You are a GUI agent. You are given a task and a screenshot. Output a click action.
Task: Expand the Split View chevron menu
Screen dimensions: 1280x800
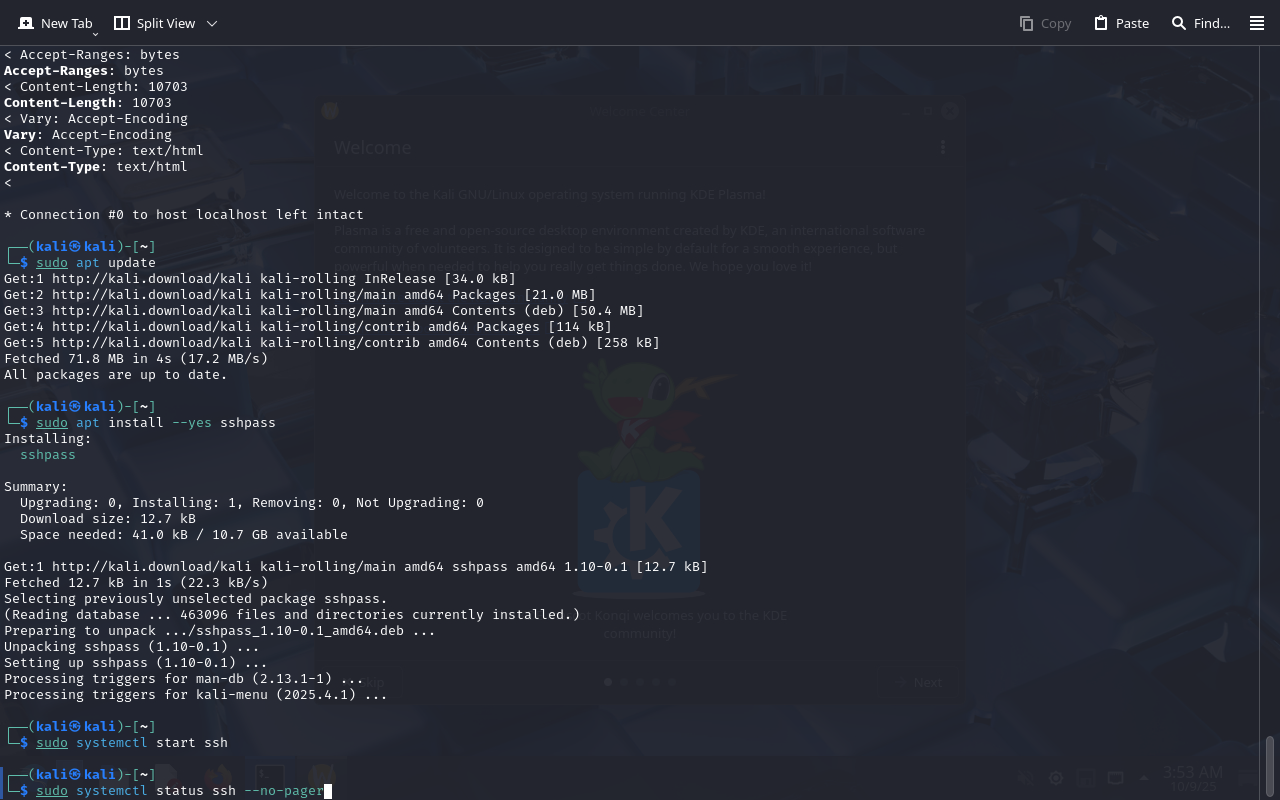point(212,23)
